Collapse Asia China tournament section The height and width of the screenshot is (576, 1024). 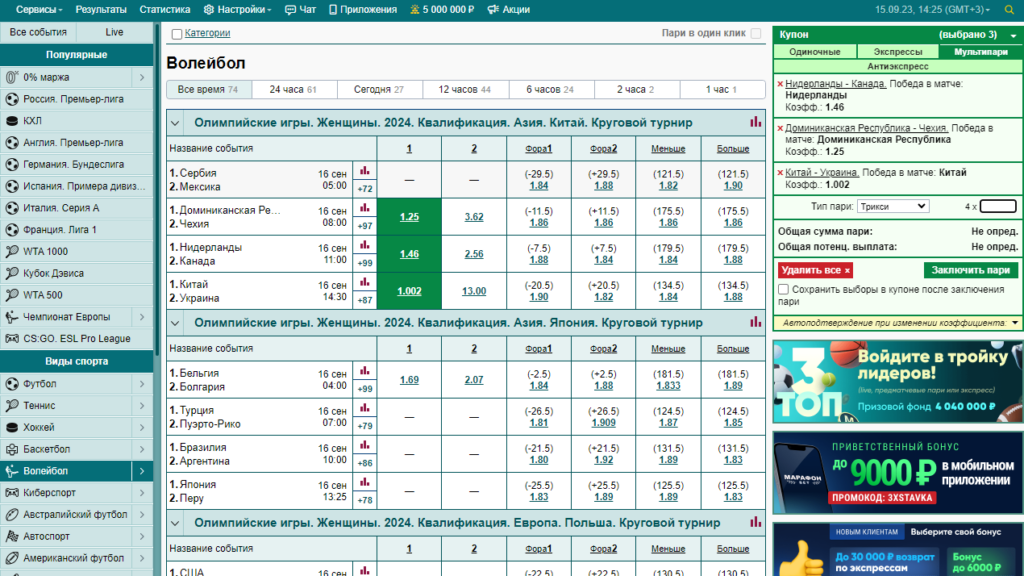[175, 123]
